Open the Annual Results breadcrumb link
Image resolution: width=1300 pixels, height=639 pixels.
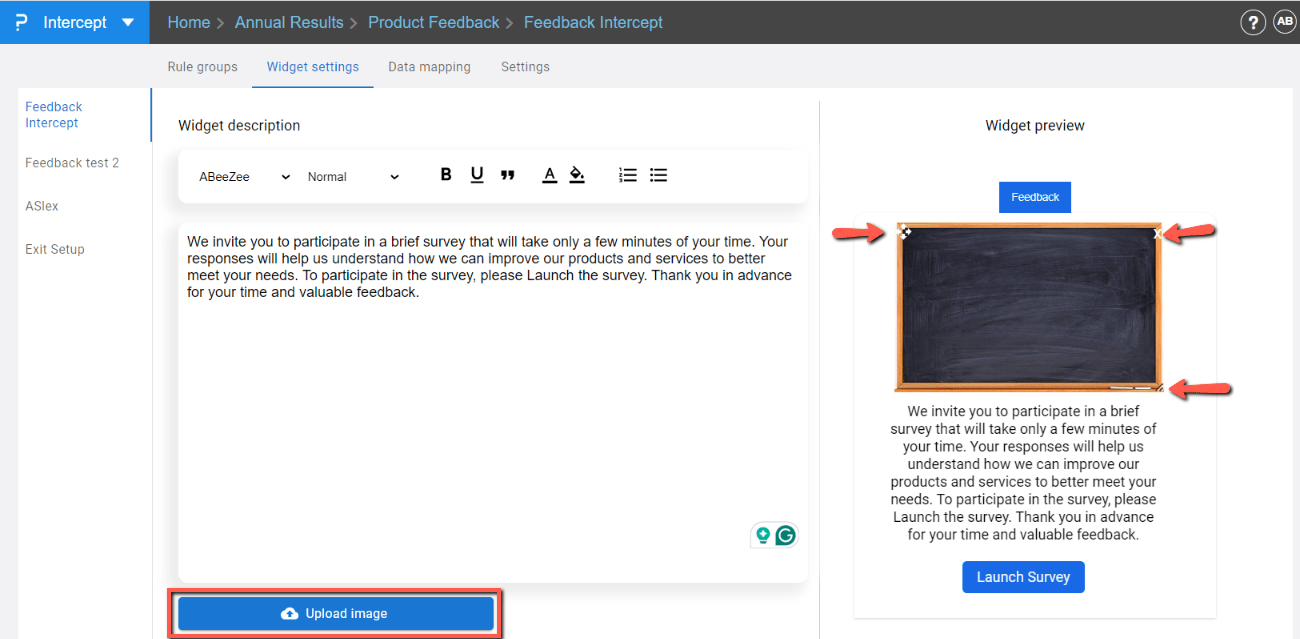tap(289, 21)
